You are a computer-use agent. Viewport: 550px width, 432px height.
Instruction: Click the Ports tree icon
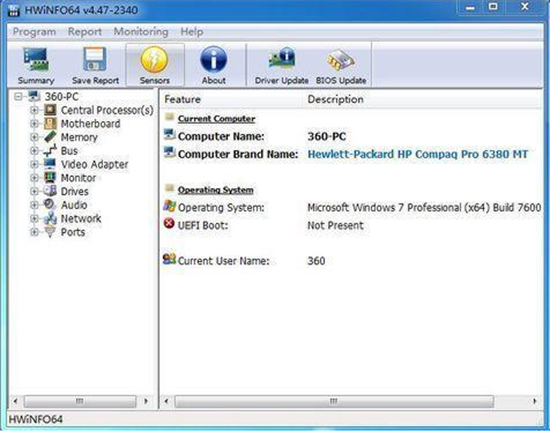click(x=50, y=232)
